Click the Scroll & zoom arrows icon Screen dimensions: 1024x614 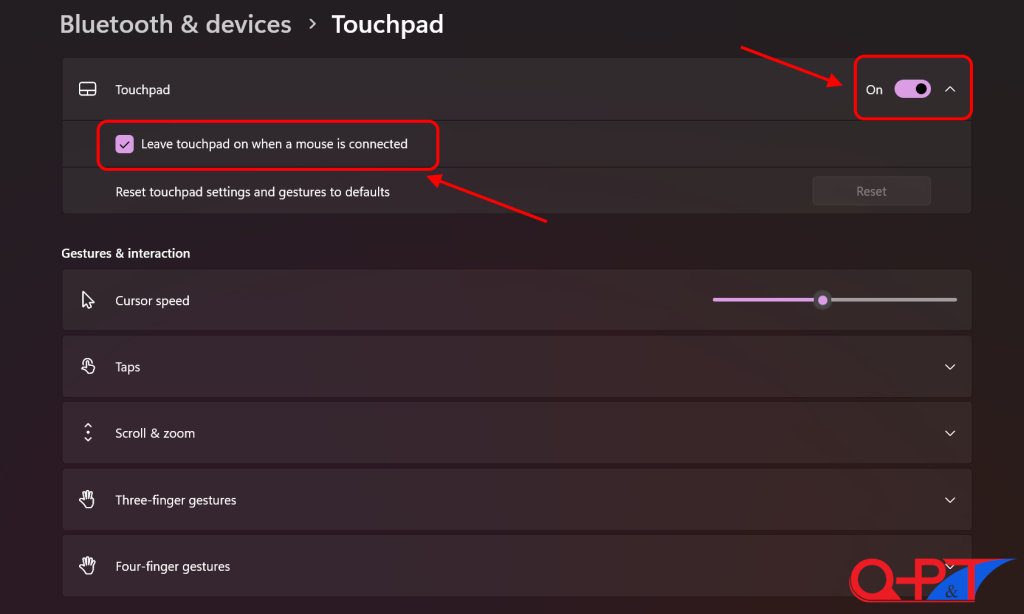pos(88,433)
